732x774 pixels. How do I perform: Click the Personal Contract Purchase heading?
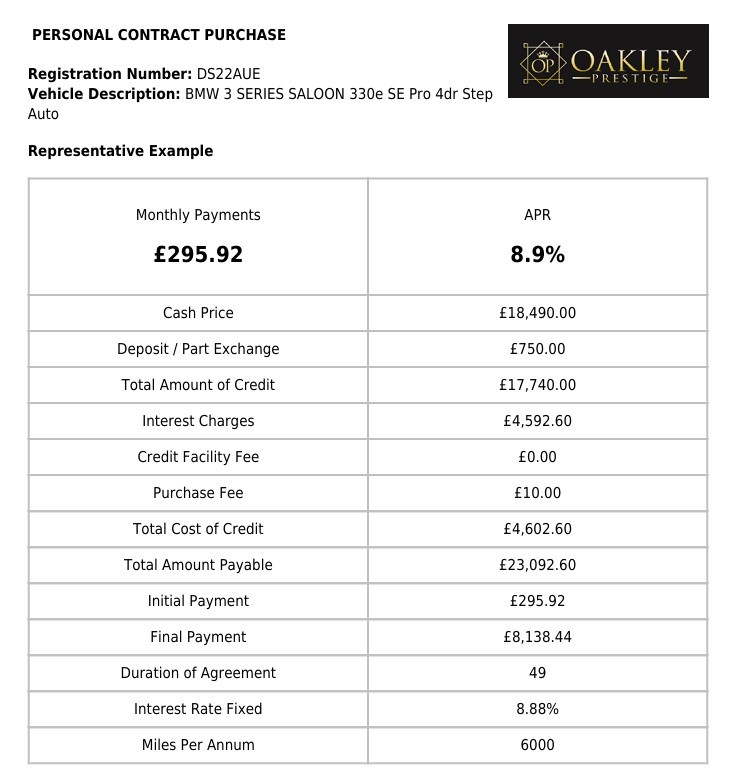point(159,35)
